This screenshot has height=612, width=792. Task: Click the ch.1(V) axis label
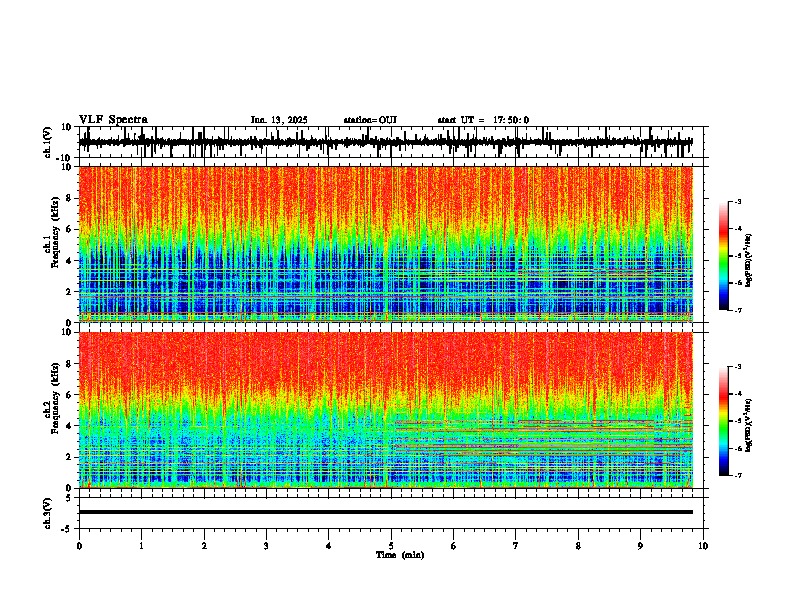(48, 142)
